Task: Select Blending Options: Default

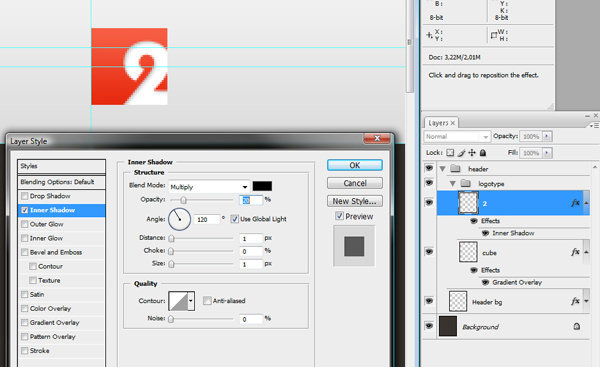Action: click(61, 182)
